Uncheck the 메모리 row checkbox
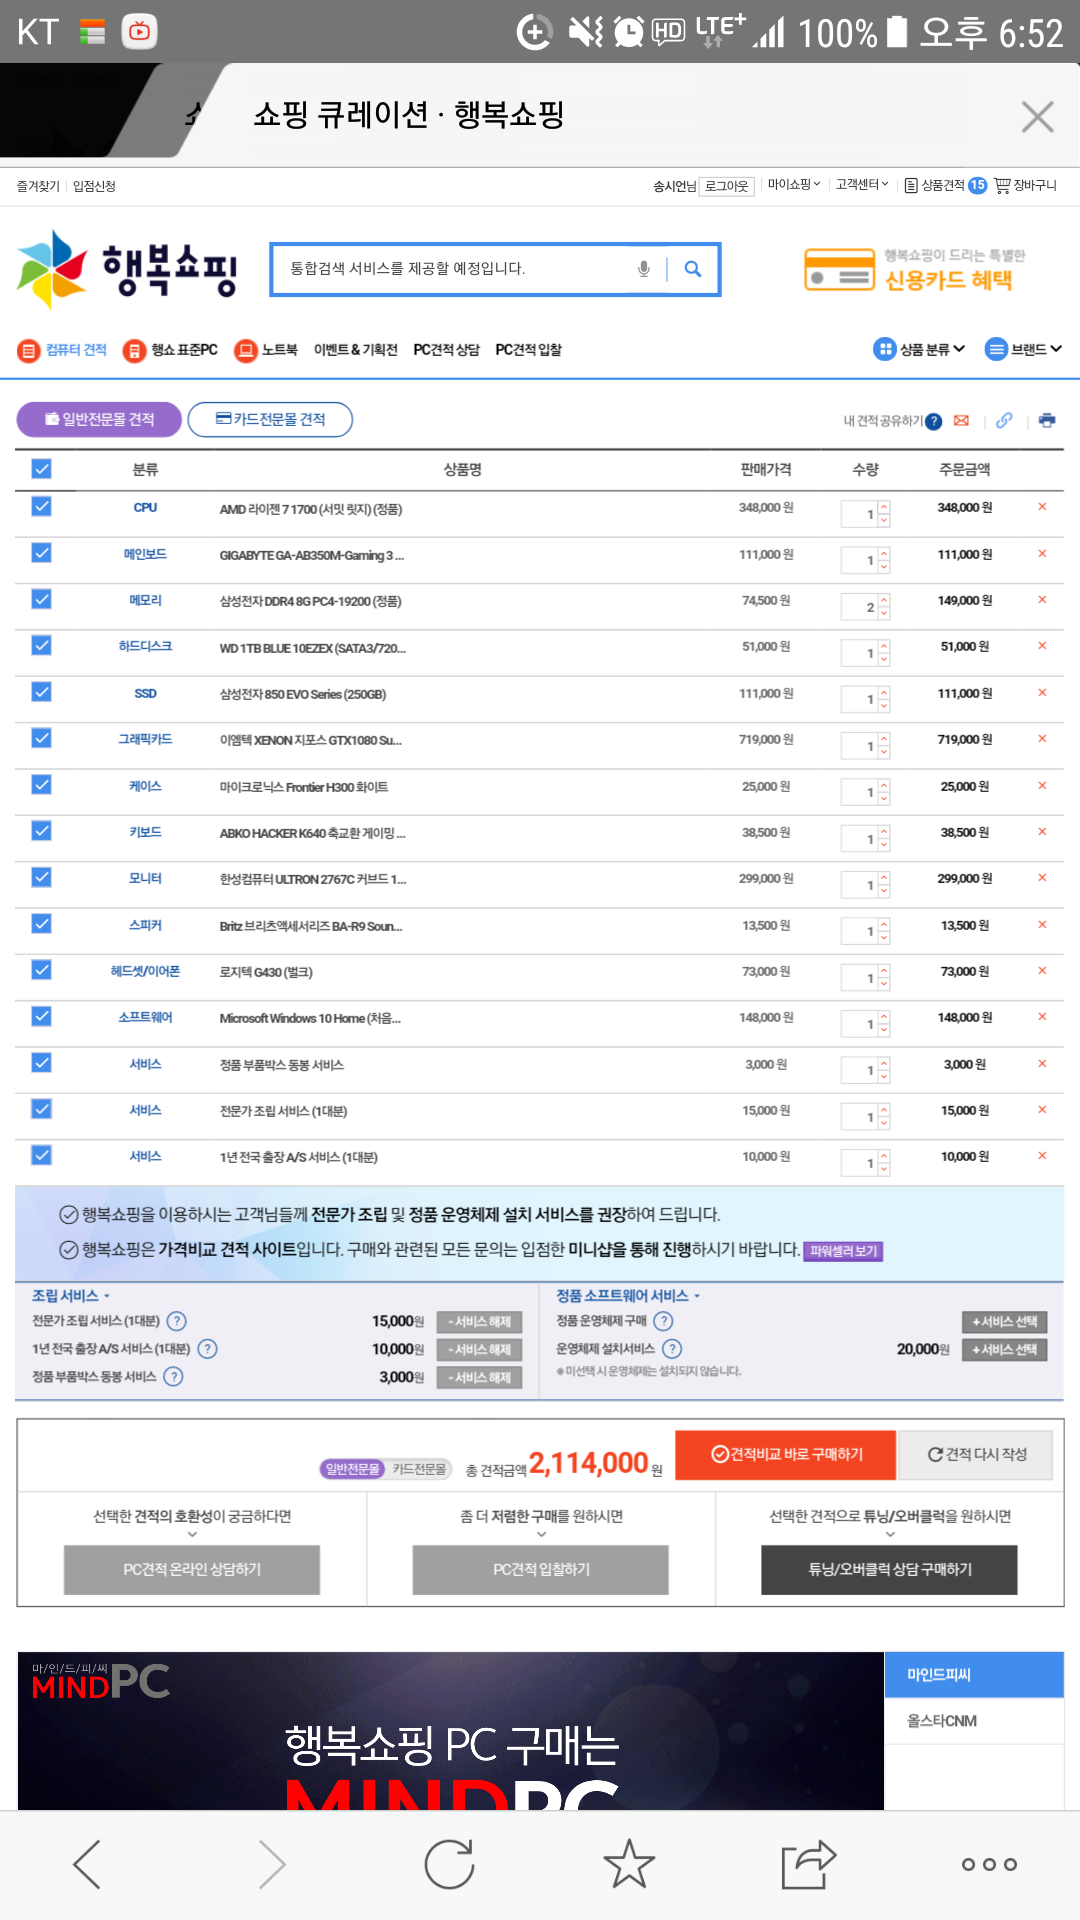The image size is (1080, 1920). click(x=41, y=599)
